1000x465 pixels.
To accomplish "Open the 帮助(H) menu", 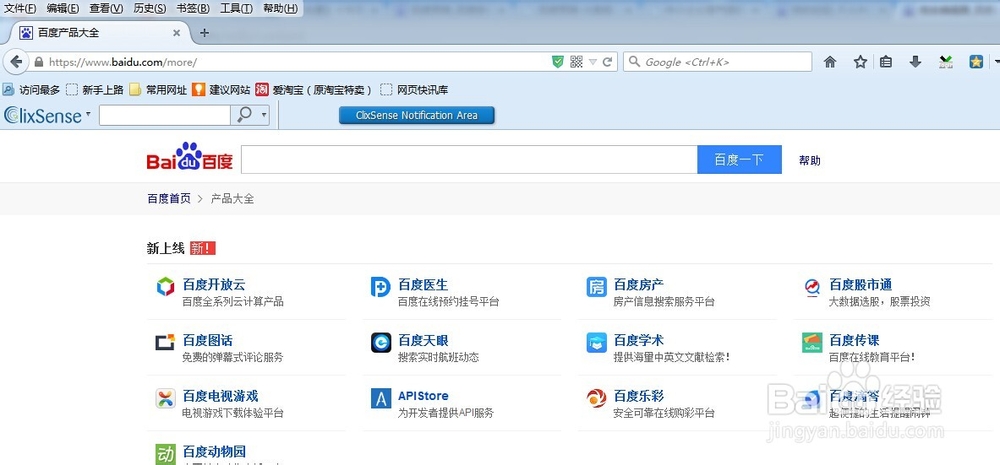I will click(280, 8).
